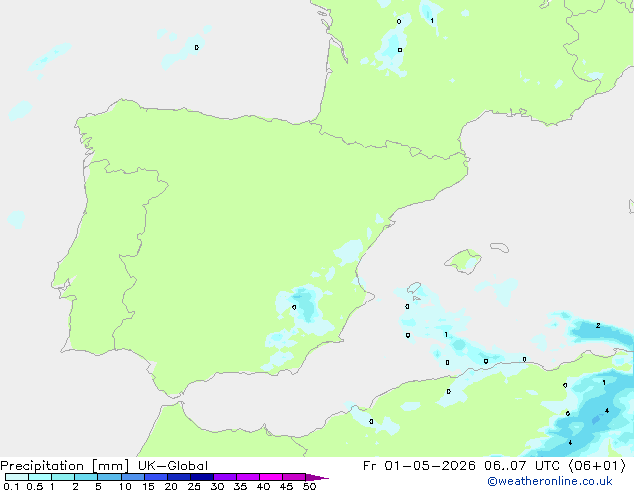Image resolution: width=634 pixels, height=490 pixels.
Task: Click the 45–50 mm legend color swatch
Action: (294, 477)
